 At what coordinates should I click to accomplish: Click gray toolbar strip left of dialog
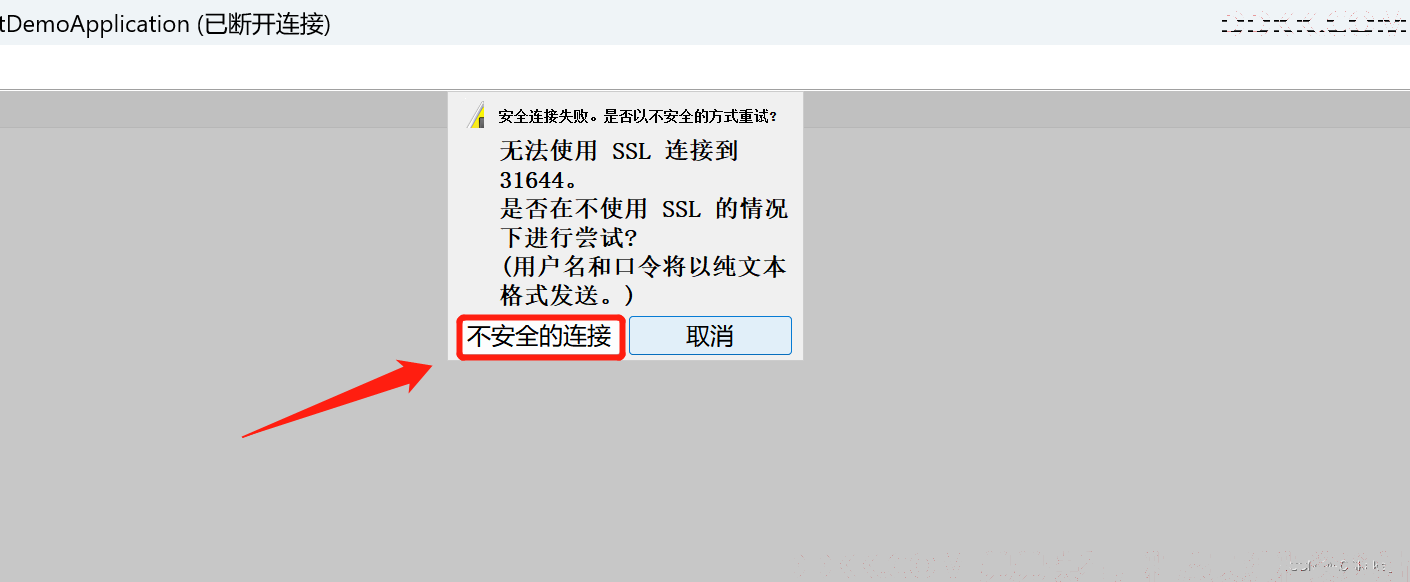click(223, 109)
